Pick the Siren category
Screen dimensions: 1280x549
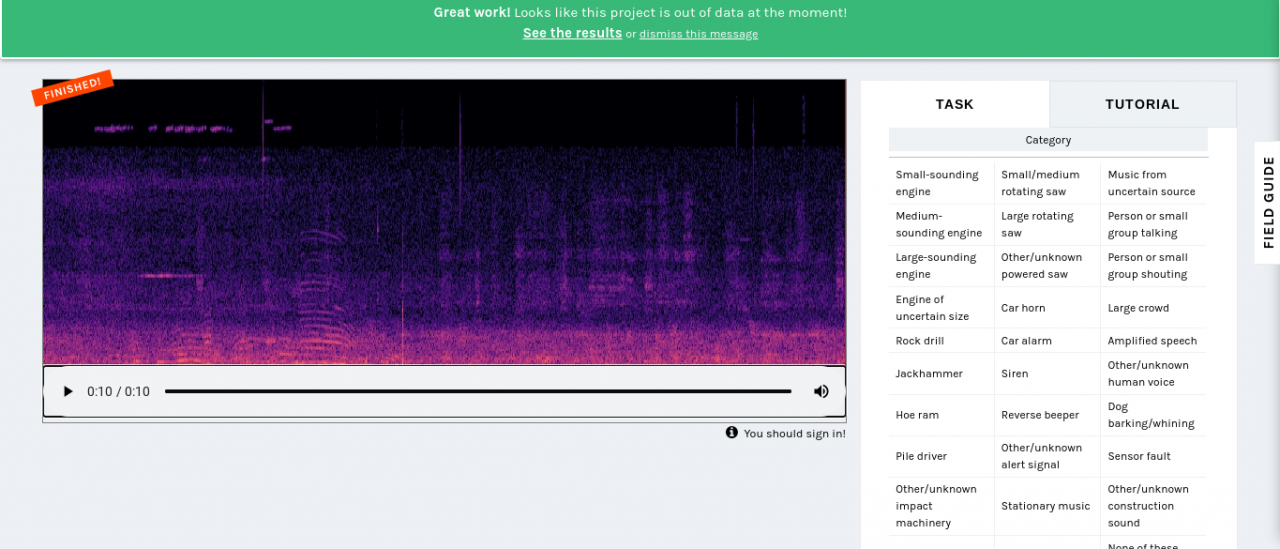click(1047, 373)
